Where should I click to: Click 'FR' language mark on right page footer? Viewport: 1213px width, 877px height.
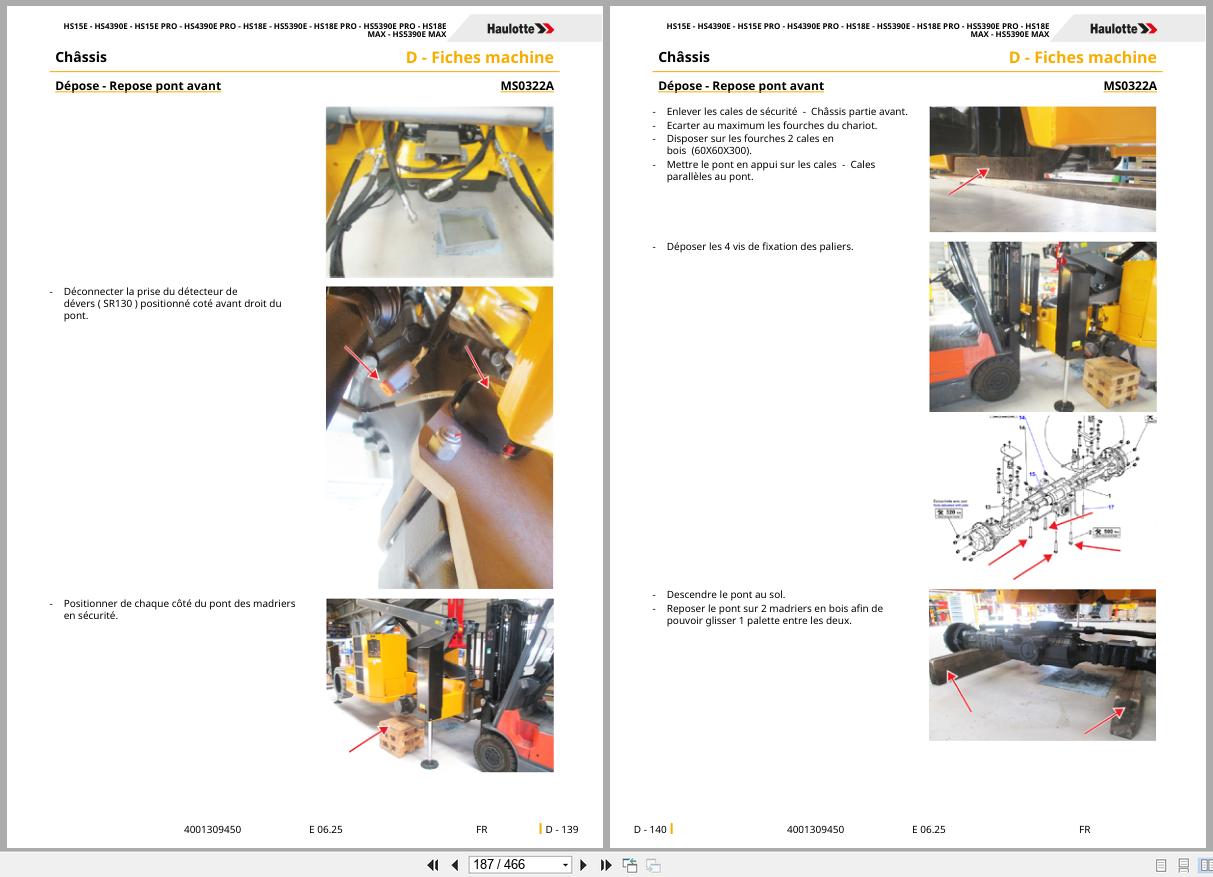1085,829
